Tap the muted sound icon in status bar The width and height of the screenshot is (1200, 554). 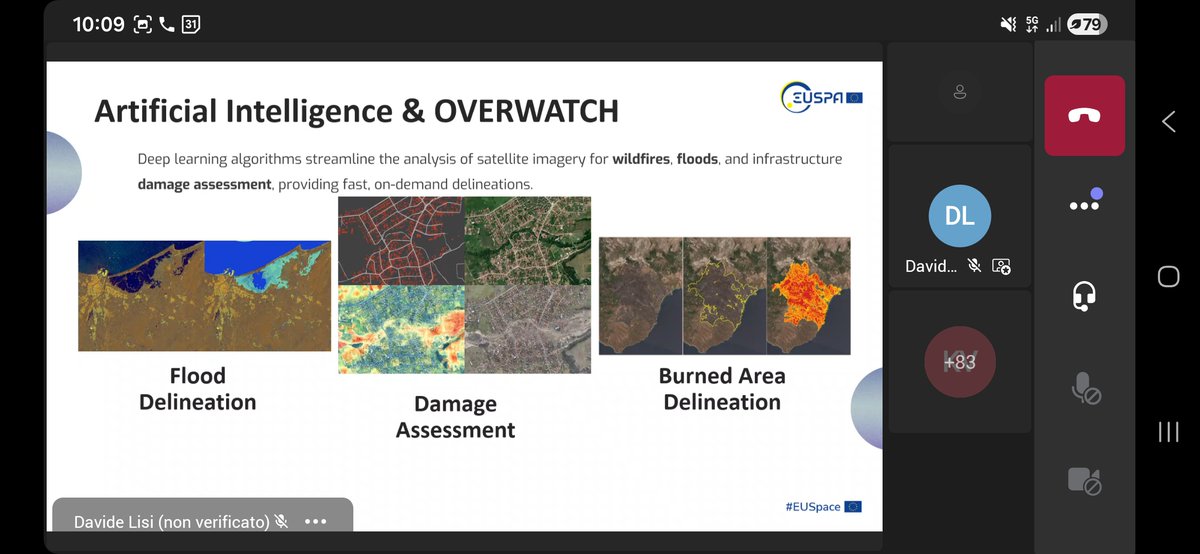coord(1007,25)
